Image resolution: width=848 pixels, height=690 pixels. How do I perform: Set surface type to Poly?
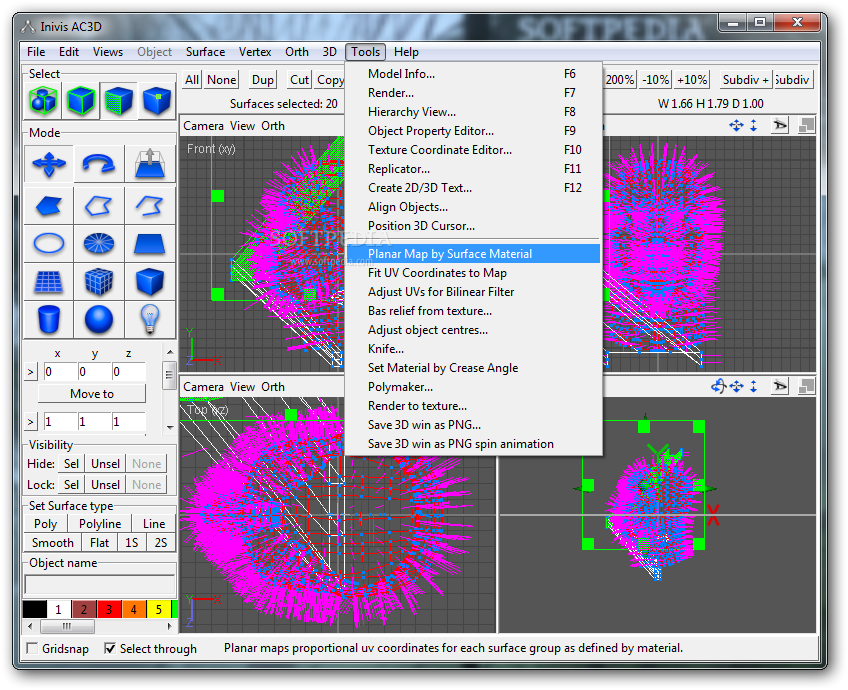point(45,523)
